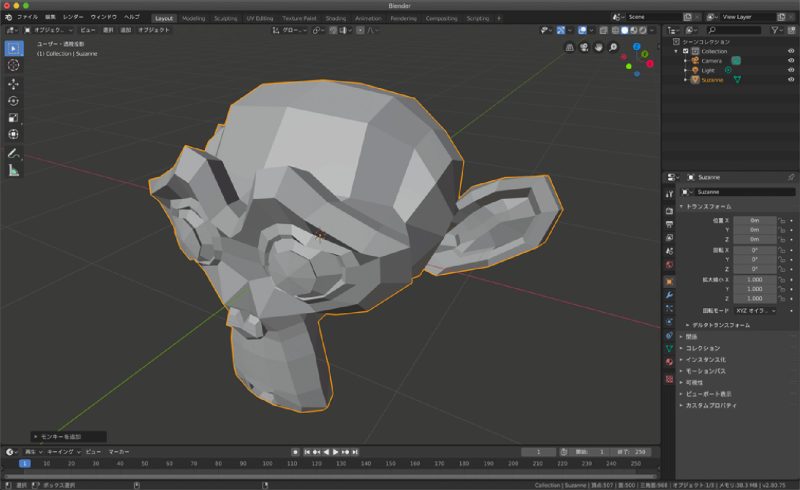
Task: Open the outliner filter dropdown
Action: [x=777, y=30]
